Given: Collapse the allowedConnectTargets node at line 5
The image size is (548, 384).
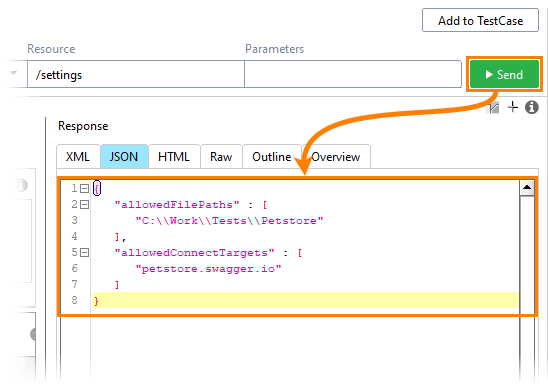Looking at the screenshot, I should (x=84, y=252).
